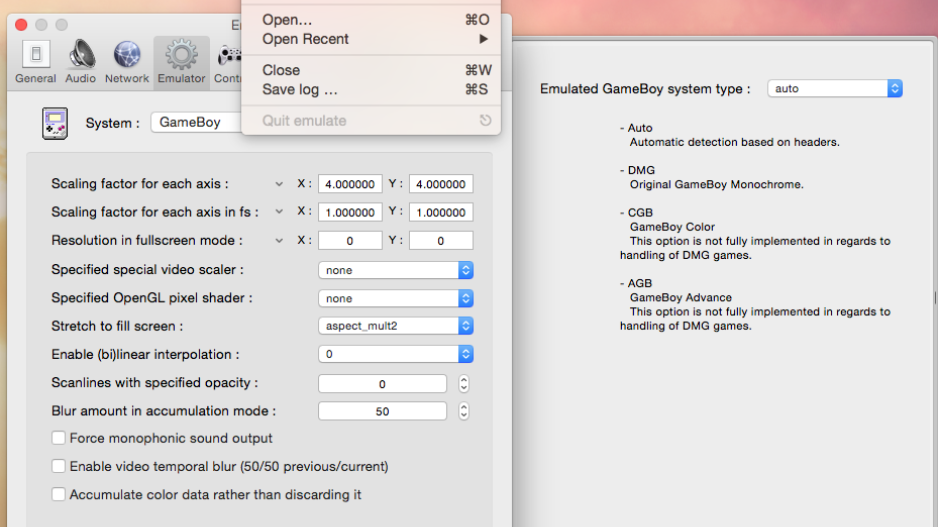Click "Automatic detection based on headers." text
Viewport: 938px width, 527px height.
click(x=735, y=142)
